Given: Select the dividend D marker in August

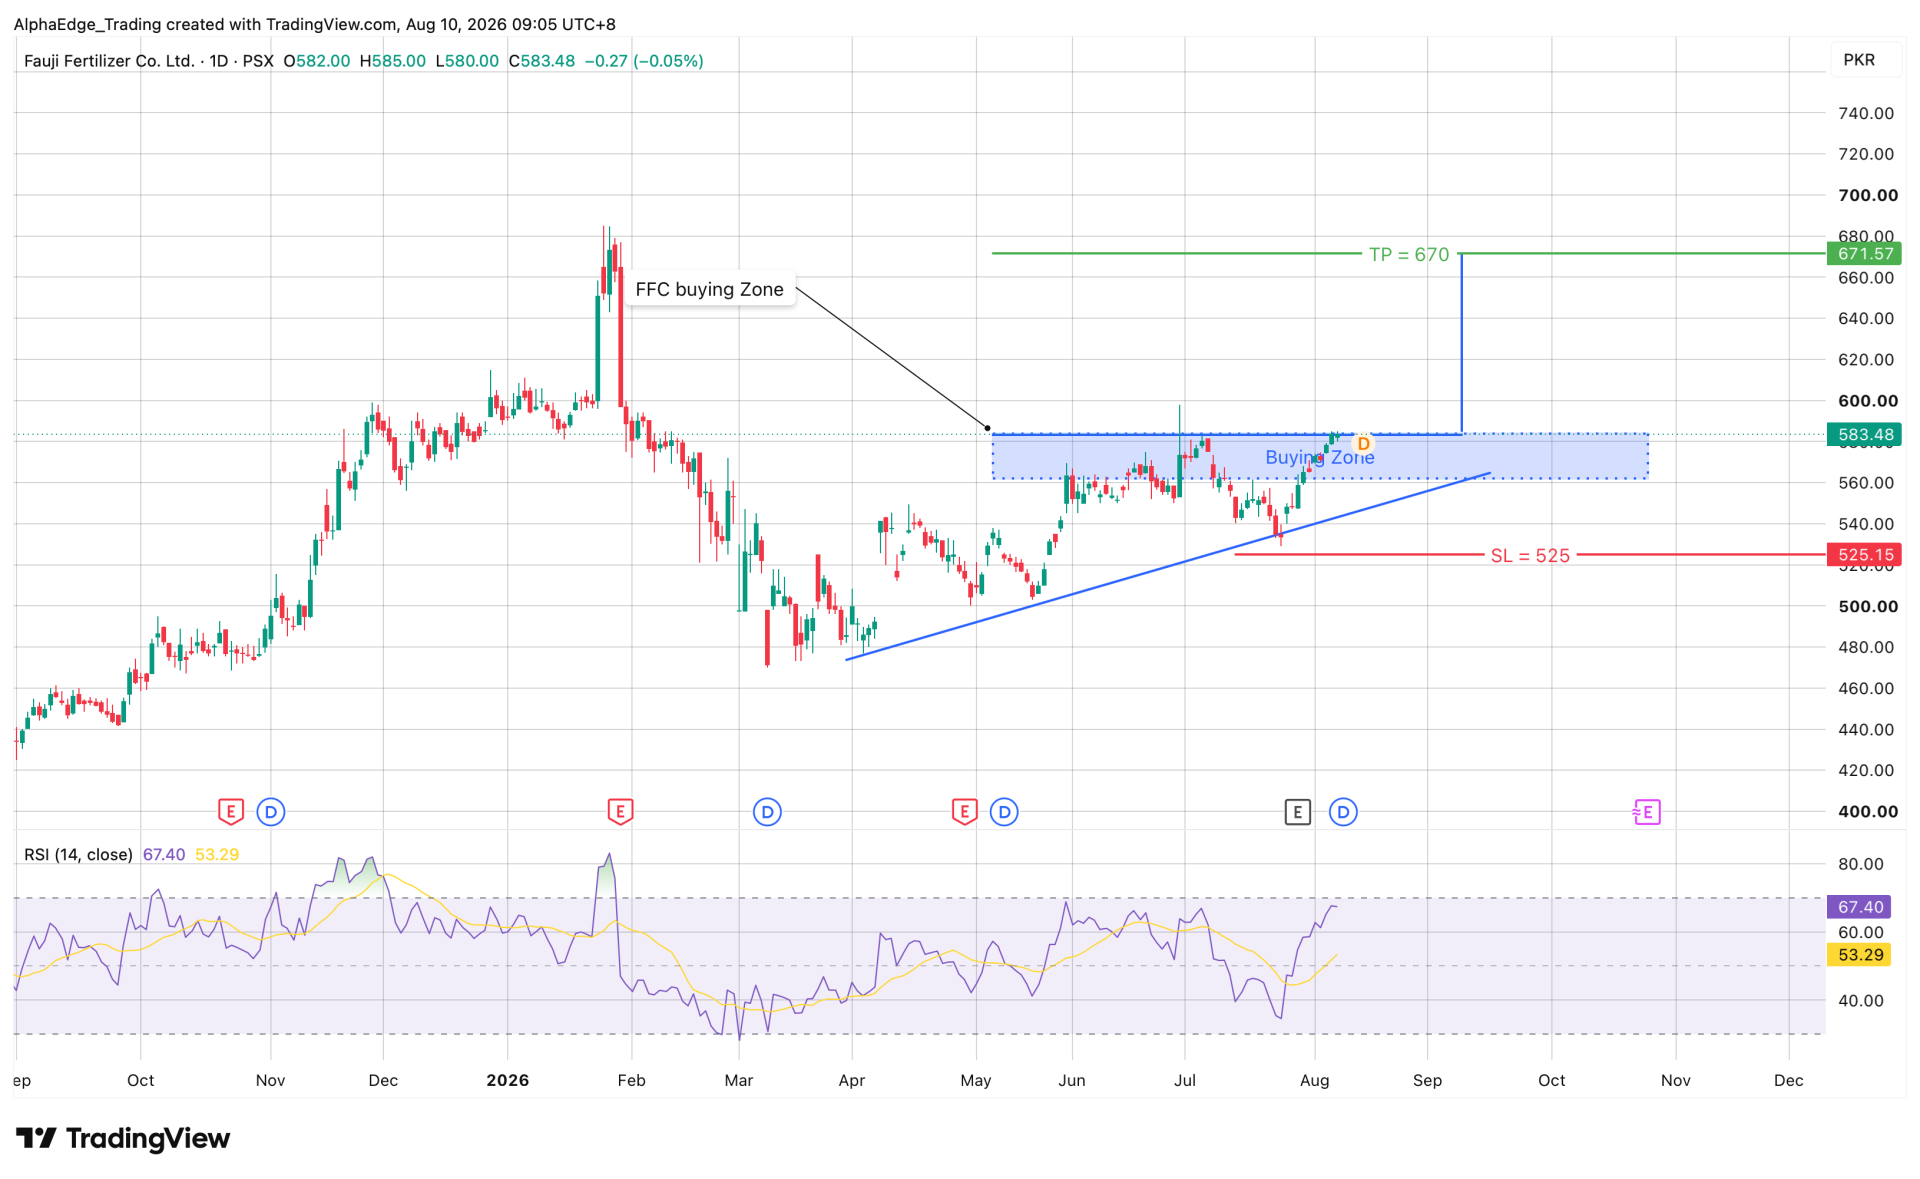Looking at the screenshot, I should point(1343,811).
